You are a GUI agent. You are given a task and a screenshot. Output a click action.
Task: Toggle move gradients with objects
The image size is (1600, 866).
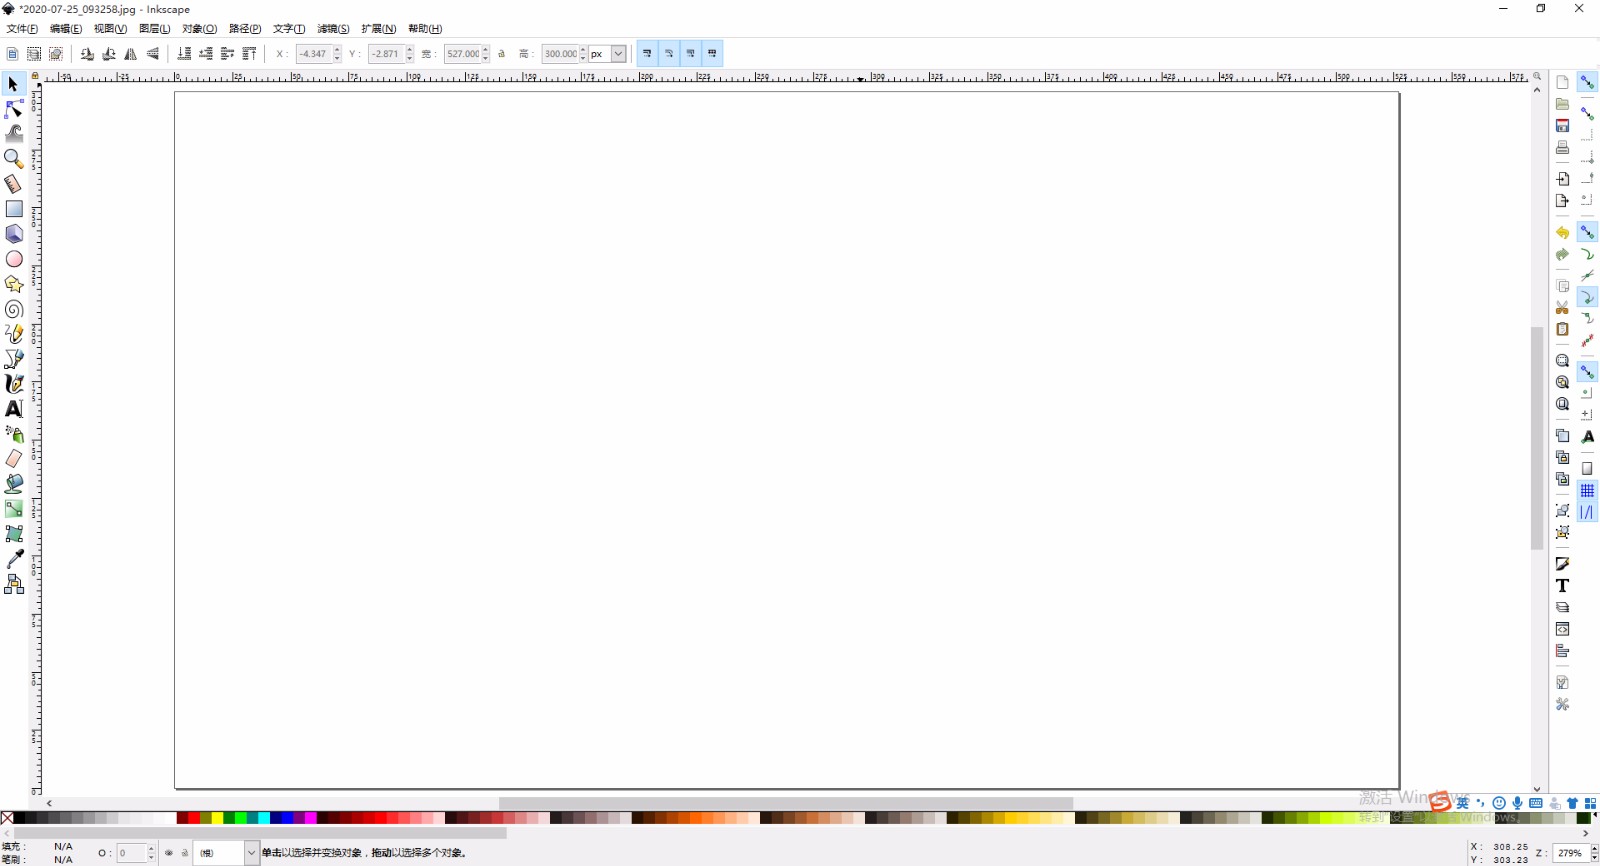click(x=691, y=54)
